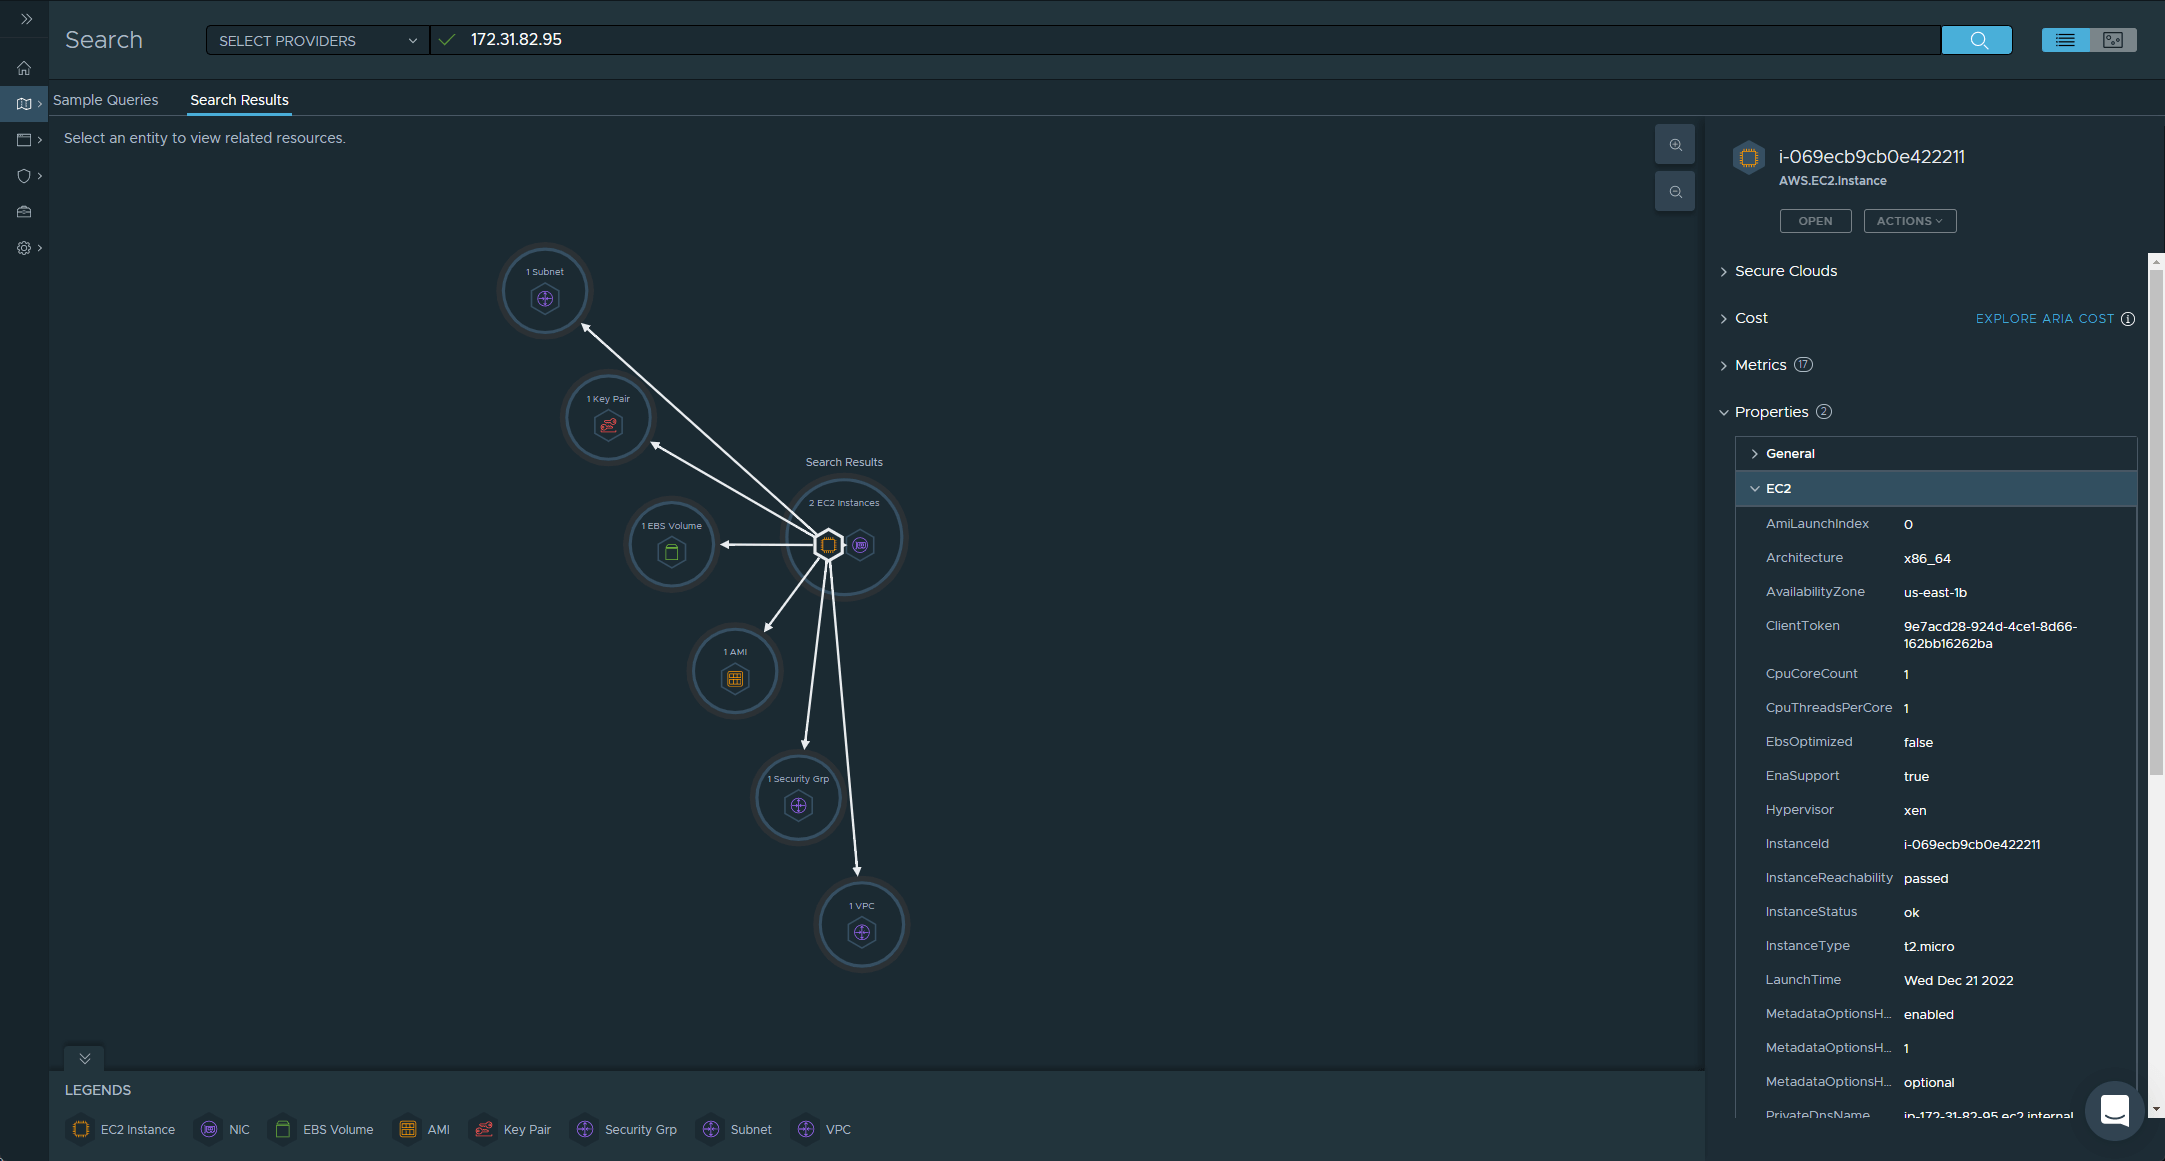The width and height of the screenshot is (2165, 1161).
Task: Select the Search Results tab
Action: pos(238,99)
